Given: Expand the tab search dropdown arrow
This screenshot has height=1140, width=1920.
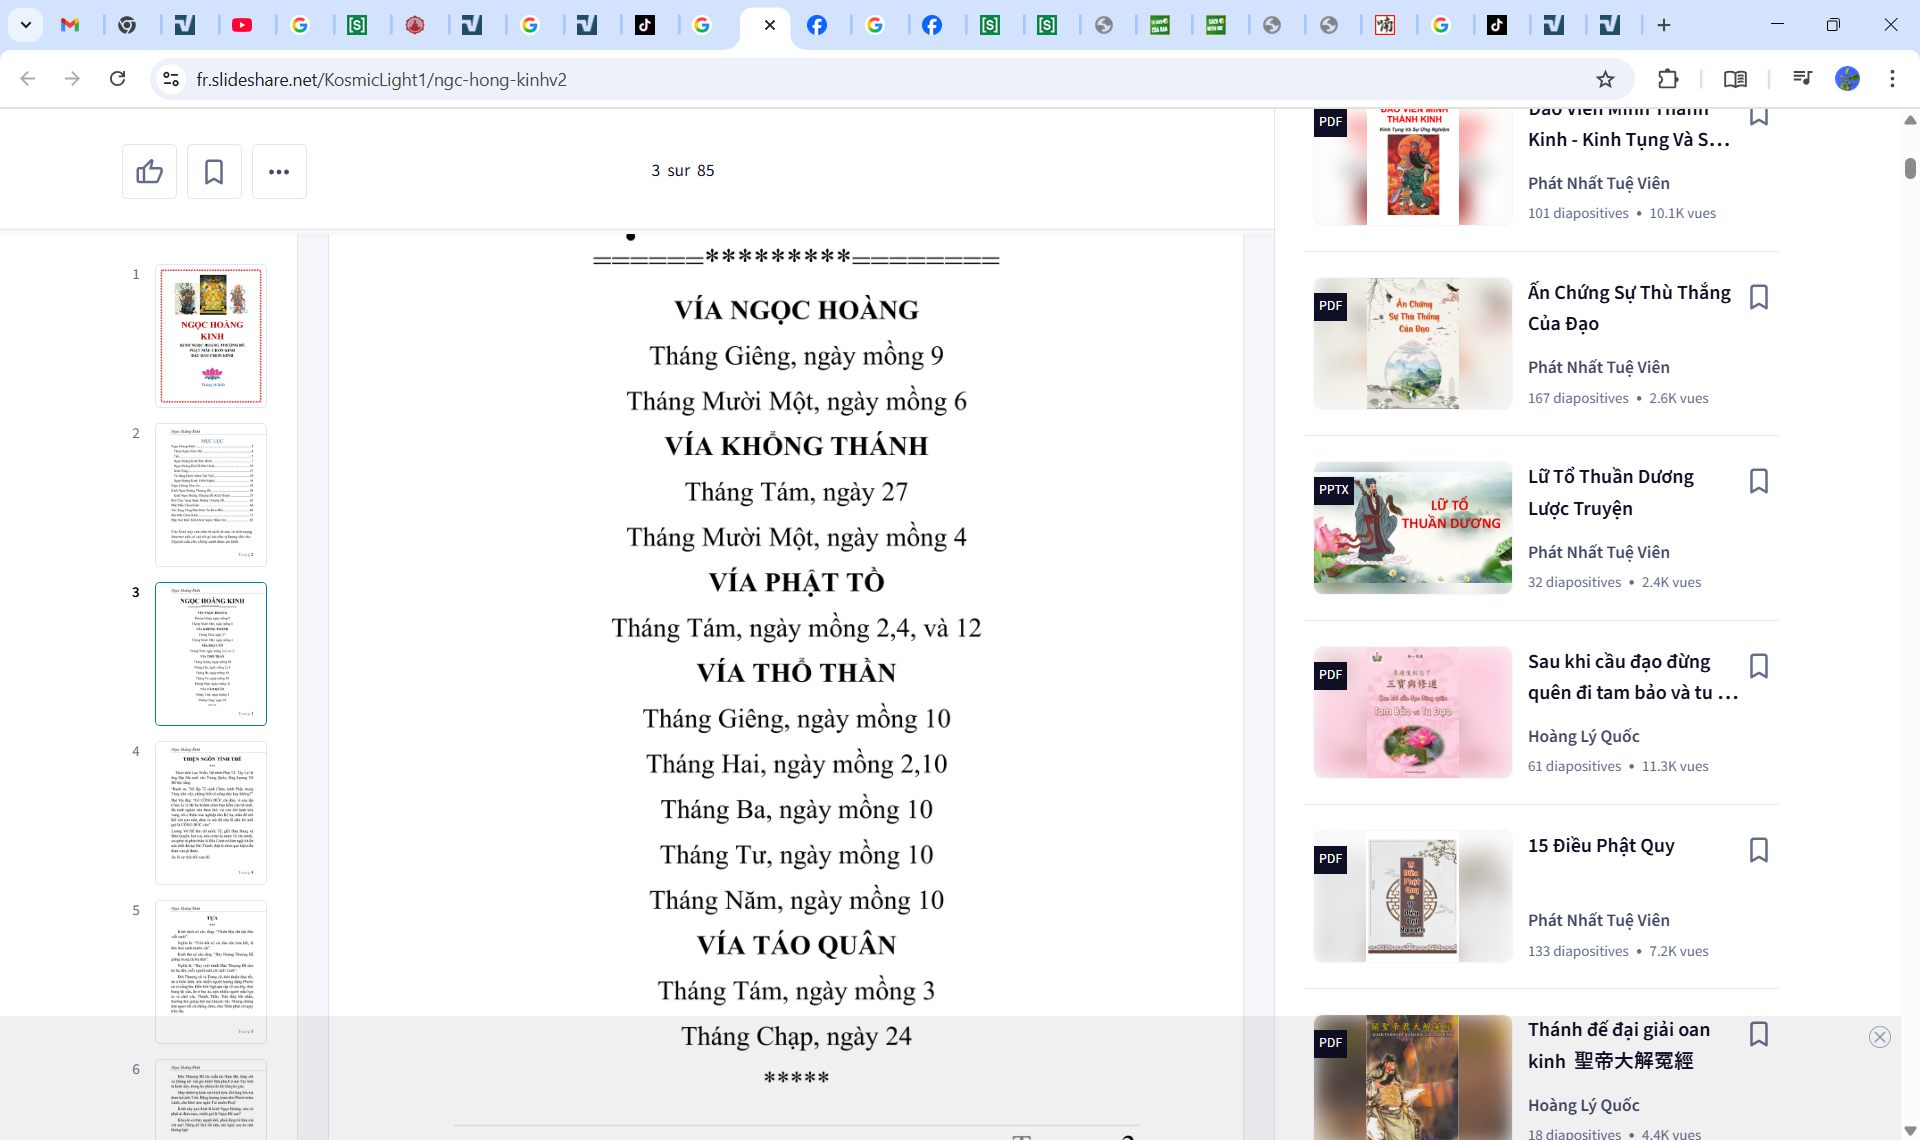Looking at the screenshot, I should click(x=26, y=25).
